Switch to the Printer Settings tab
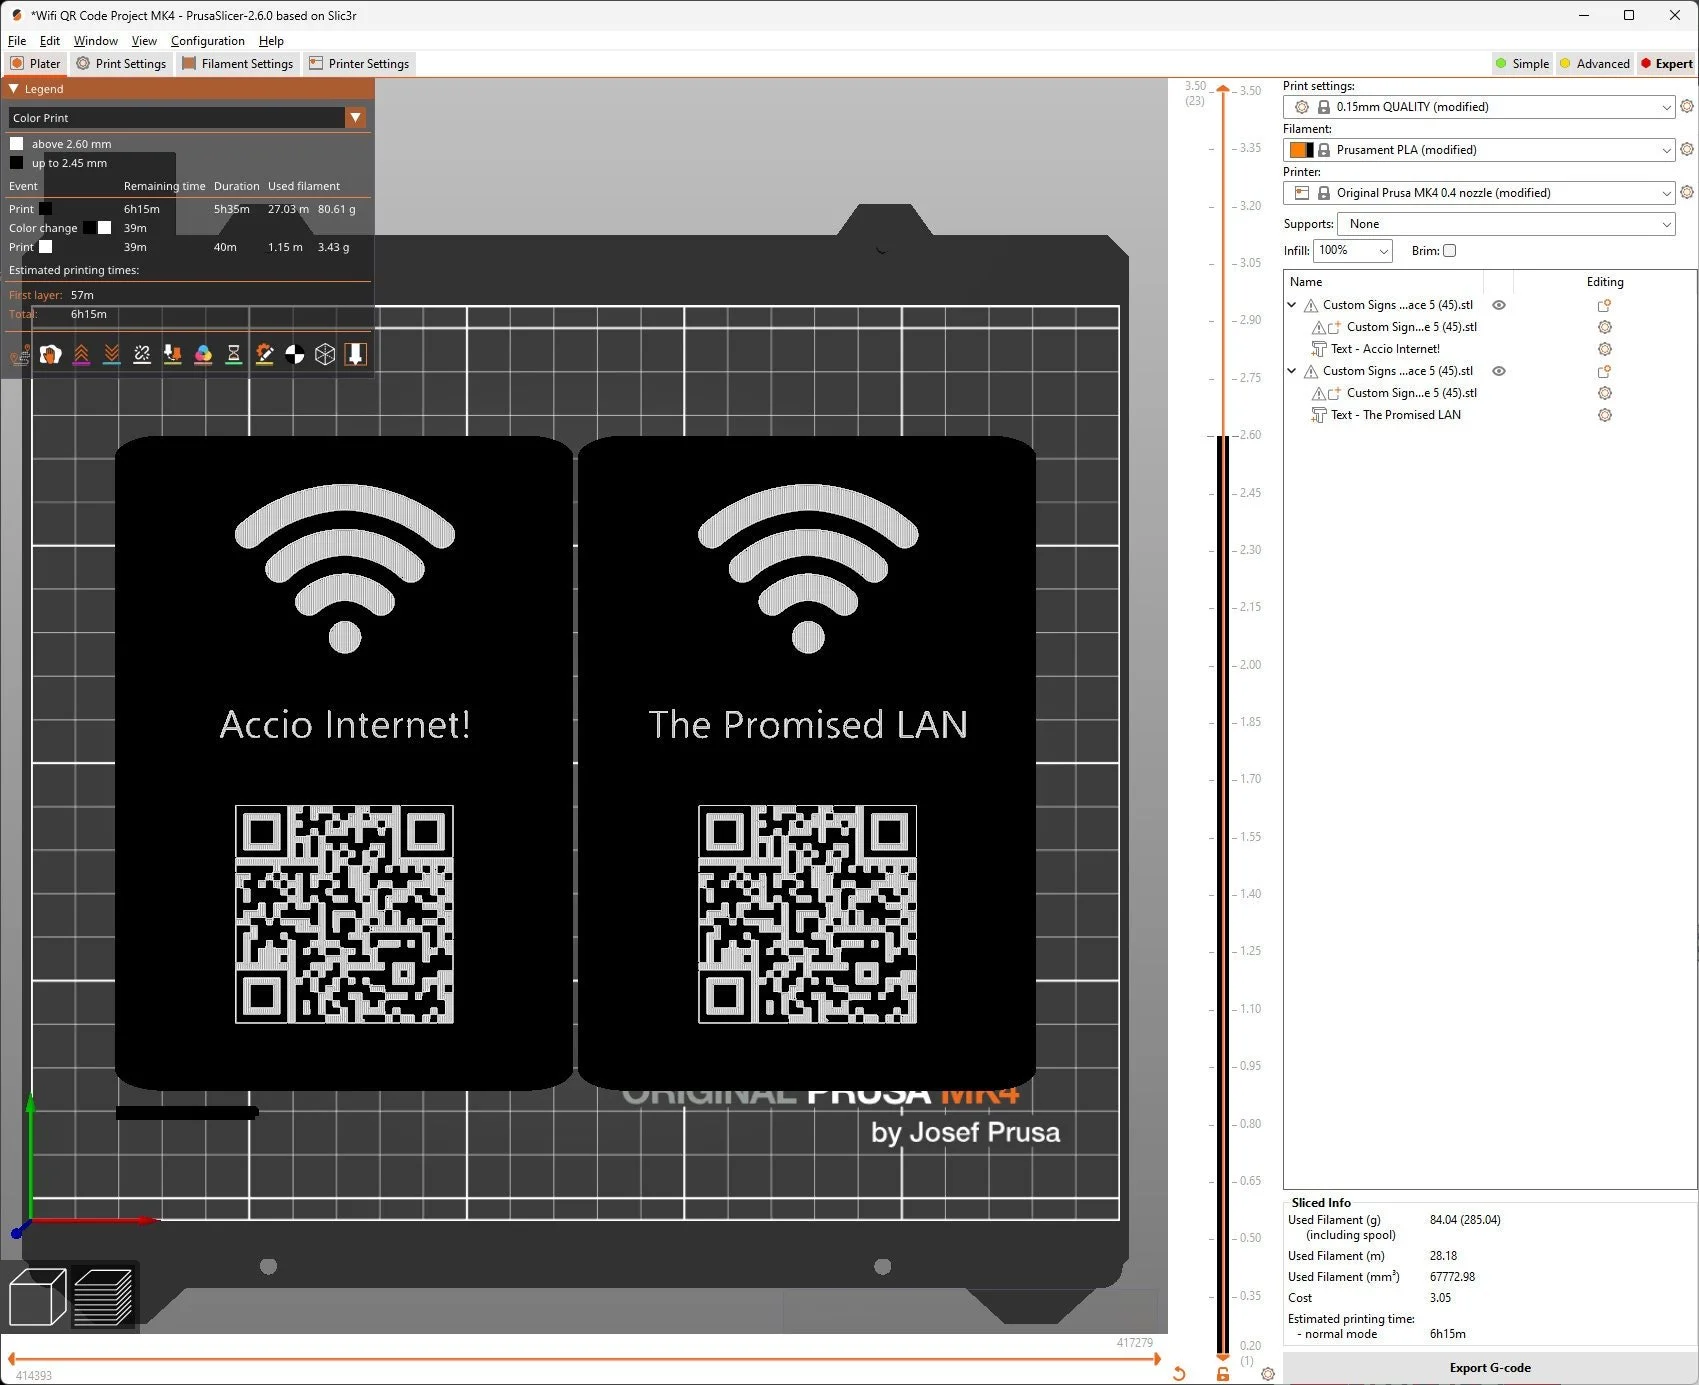Image resolution: width=1699 pixels, height=1385 pixels. coord(359,63)
